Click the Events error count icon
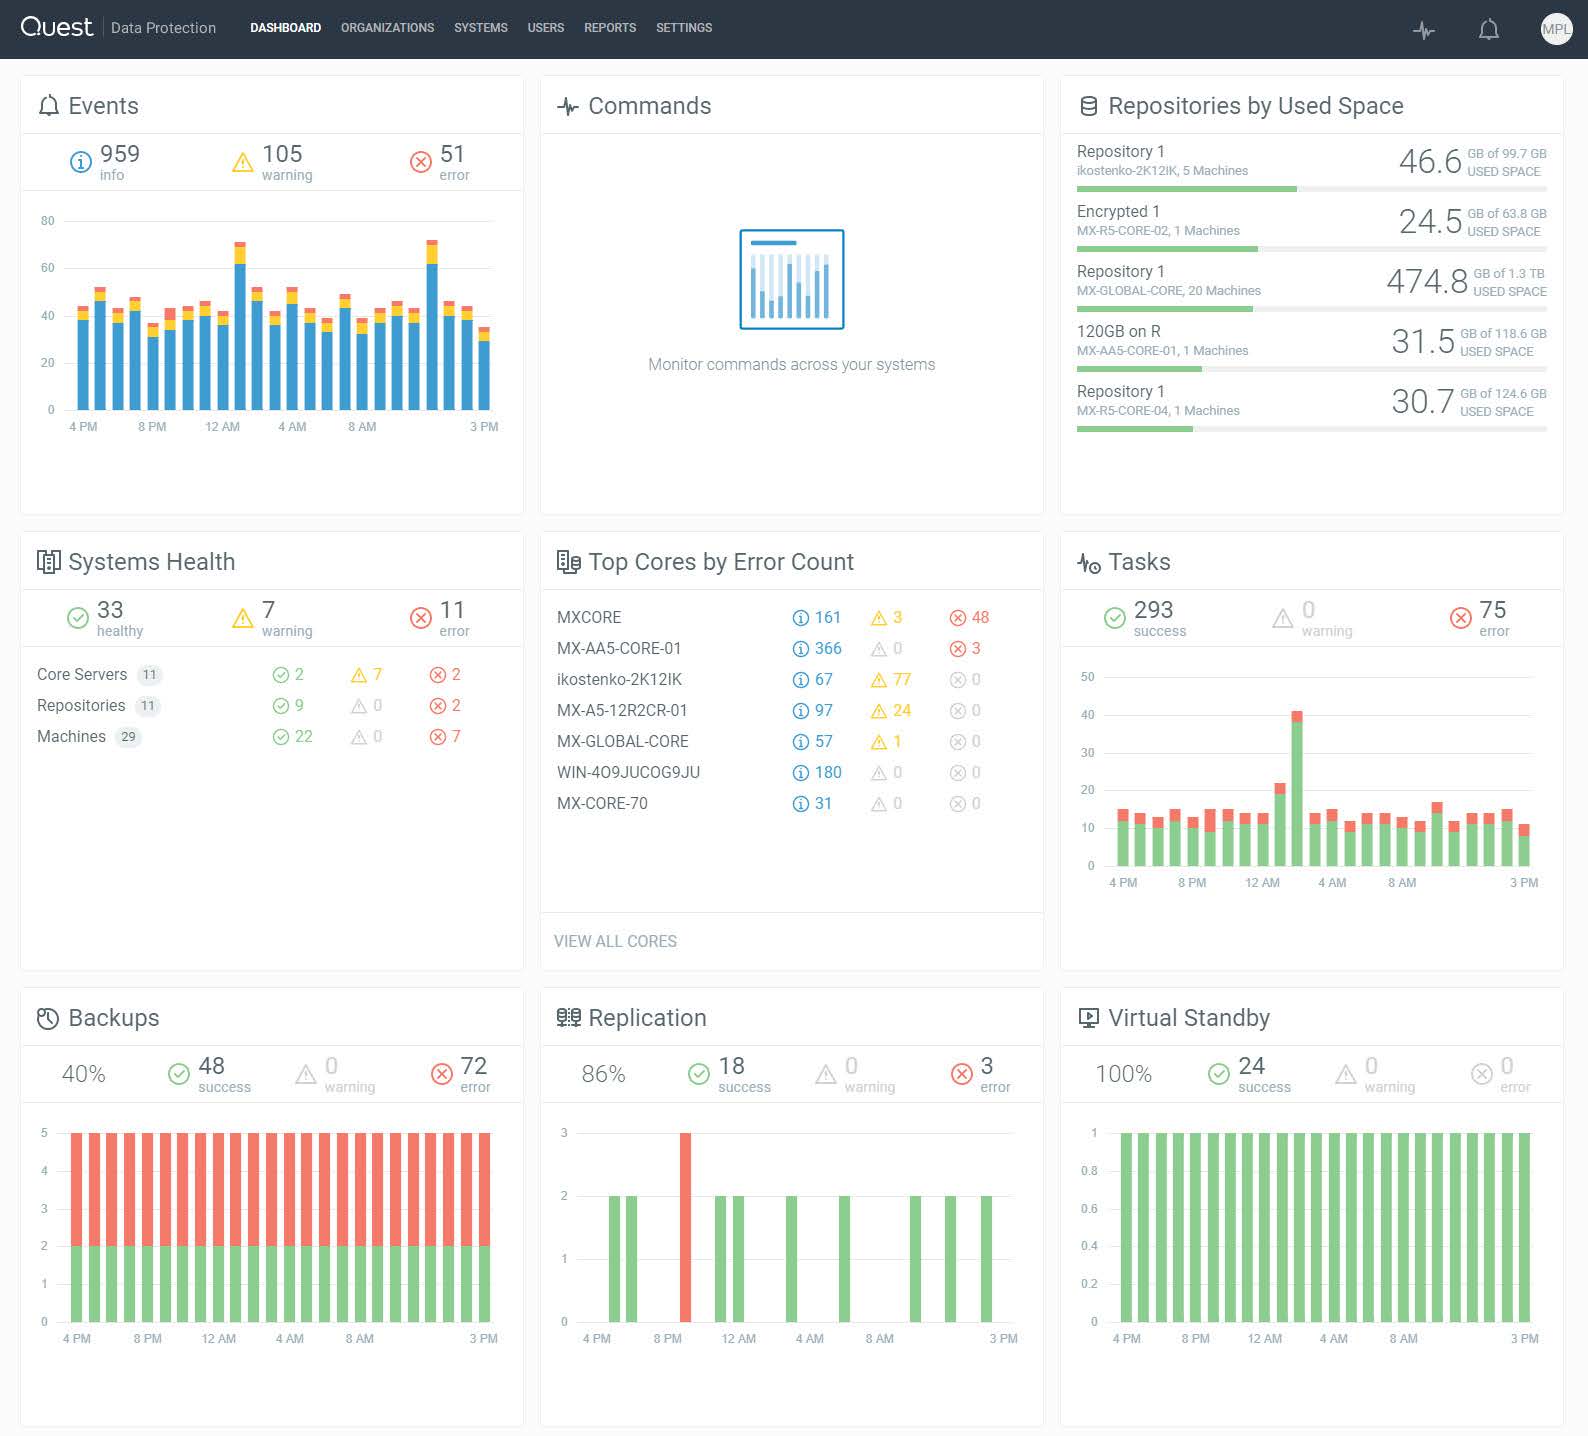This screenshot has width=1588, height=1436. 421,162
